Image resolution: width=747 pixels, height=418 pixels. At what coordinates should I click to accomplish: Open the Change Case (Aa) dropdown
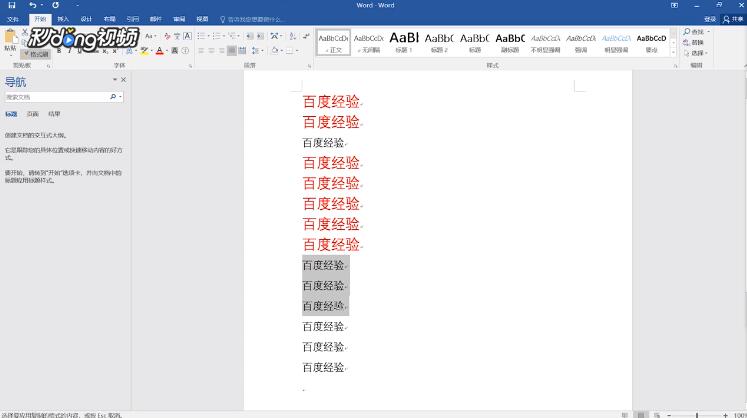[x=151, y=36]
